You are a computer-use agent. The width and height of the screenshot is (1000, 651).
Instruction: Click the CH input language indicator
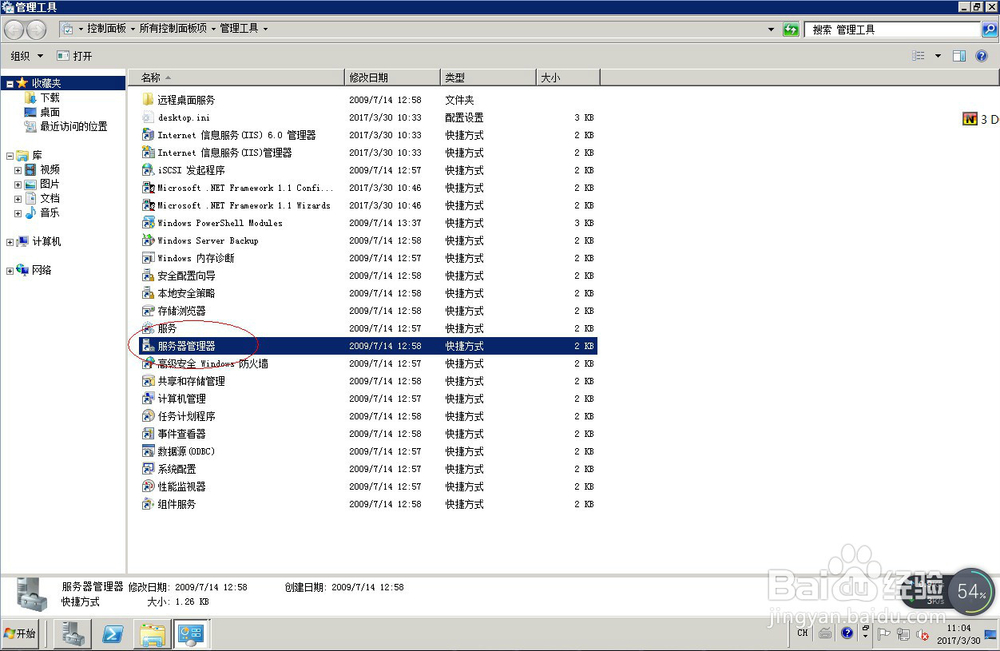click(802, 633)
